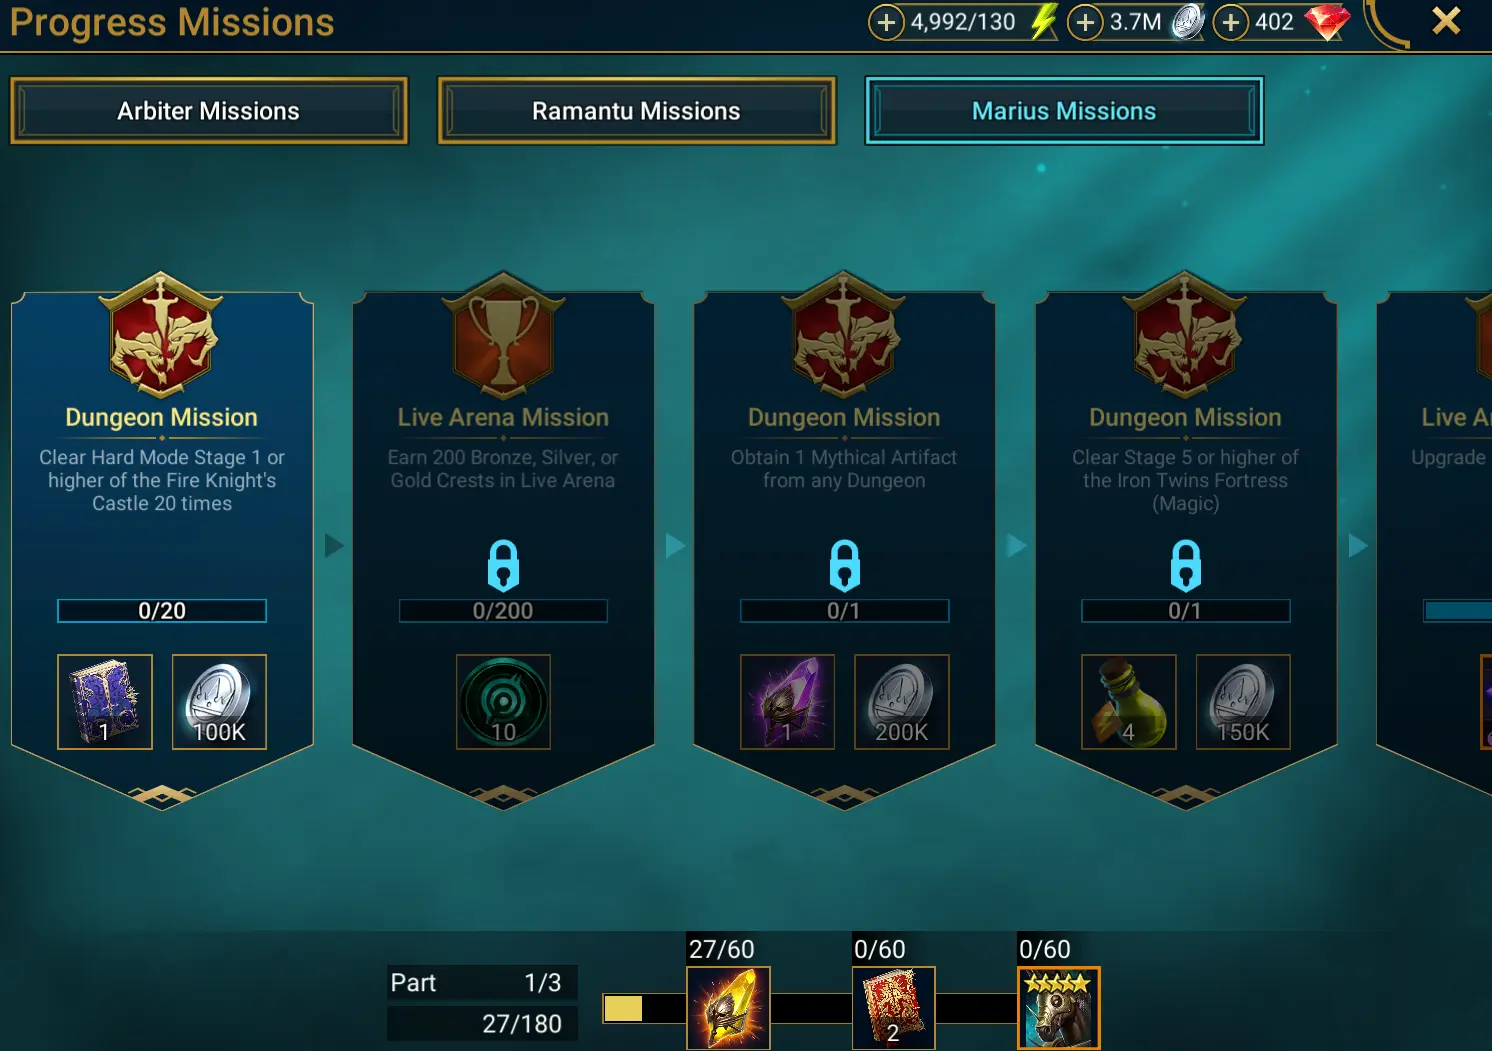Select the four-star champion milestone reward
The height and width of the screenshot is (1051, 1492).
1058,1008
